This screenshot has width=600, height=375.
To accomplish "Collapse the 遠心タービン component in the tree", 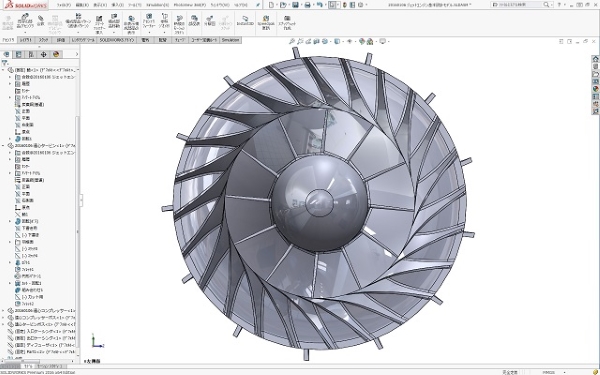I will pos(3,146).
